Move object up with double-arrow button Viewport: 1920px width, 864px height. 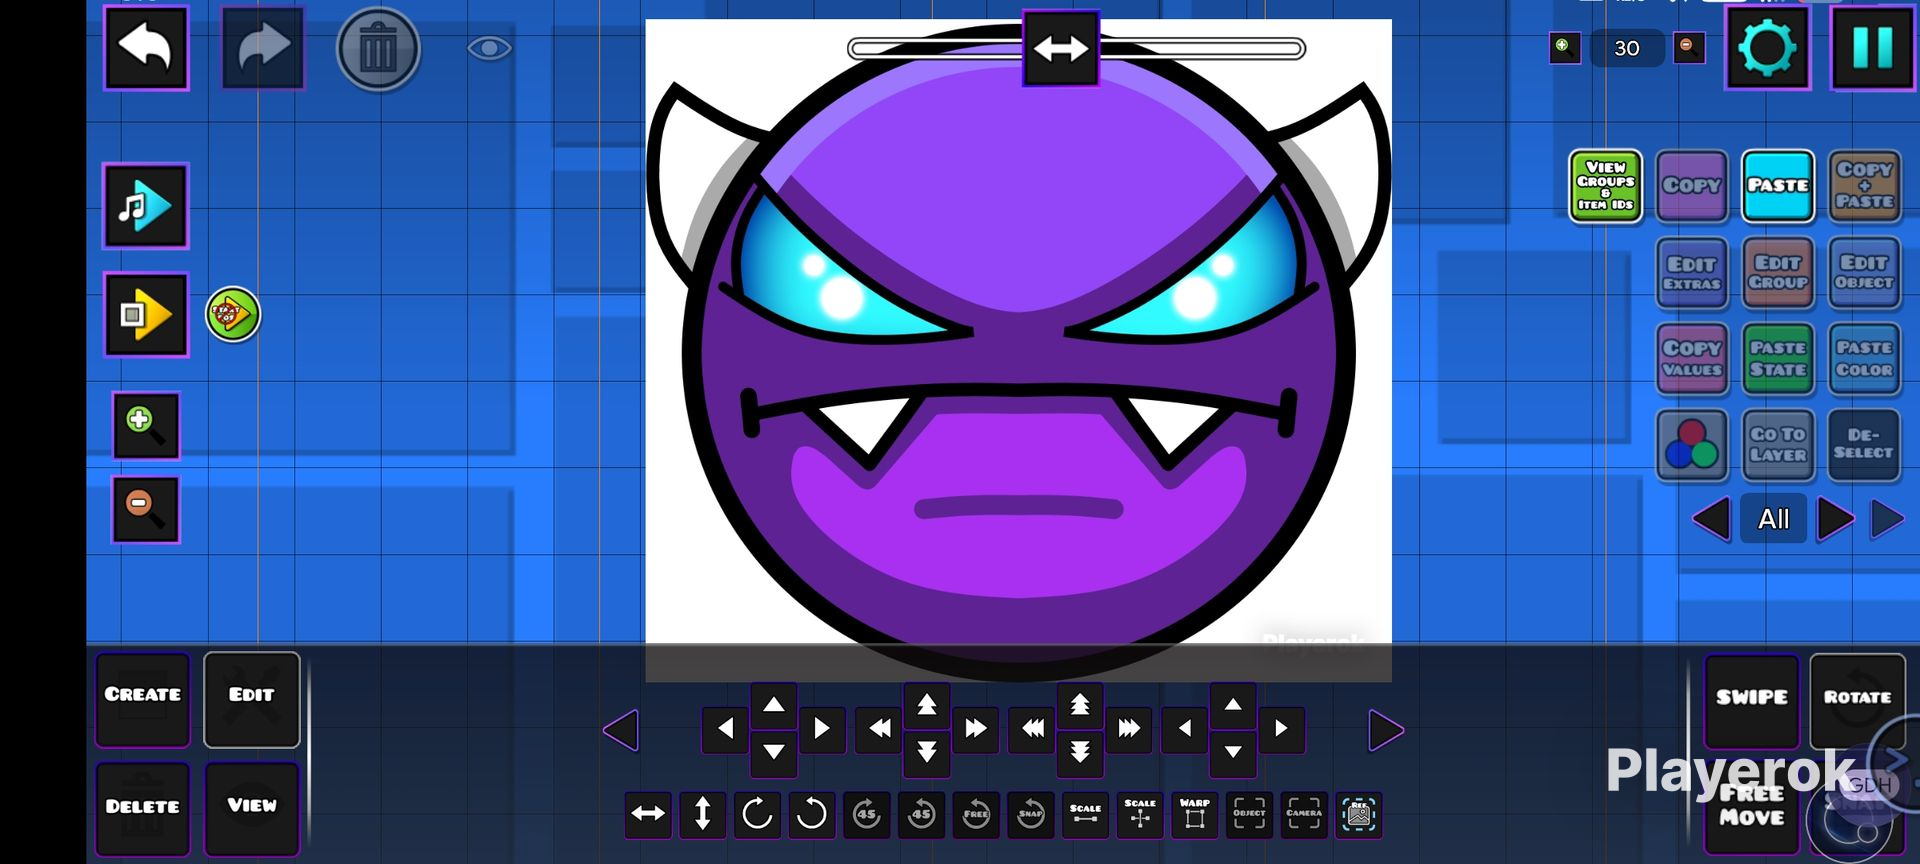click(927, 705)
